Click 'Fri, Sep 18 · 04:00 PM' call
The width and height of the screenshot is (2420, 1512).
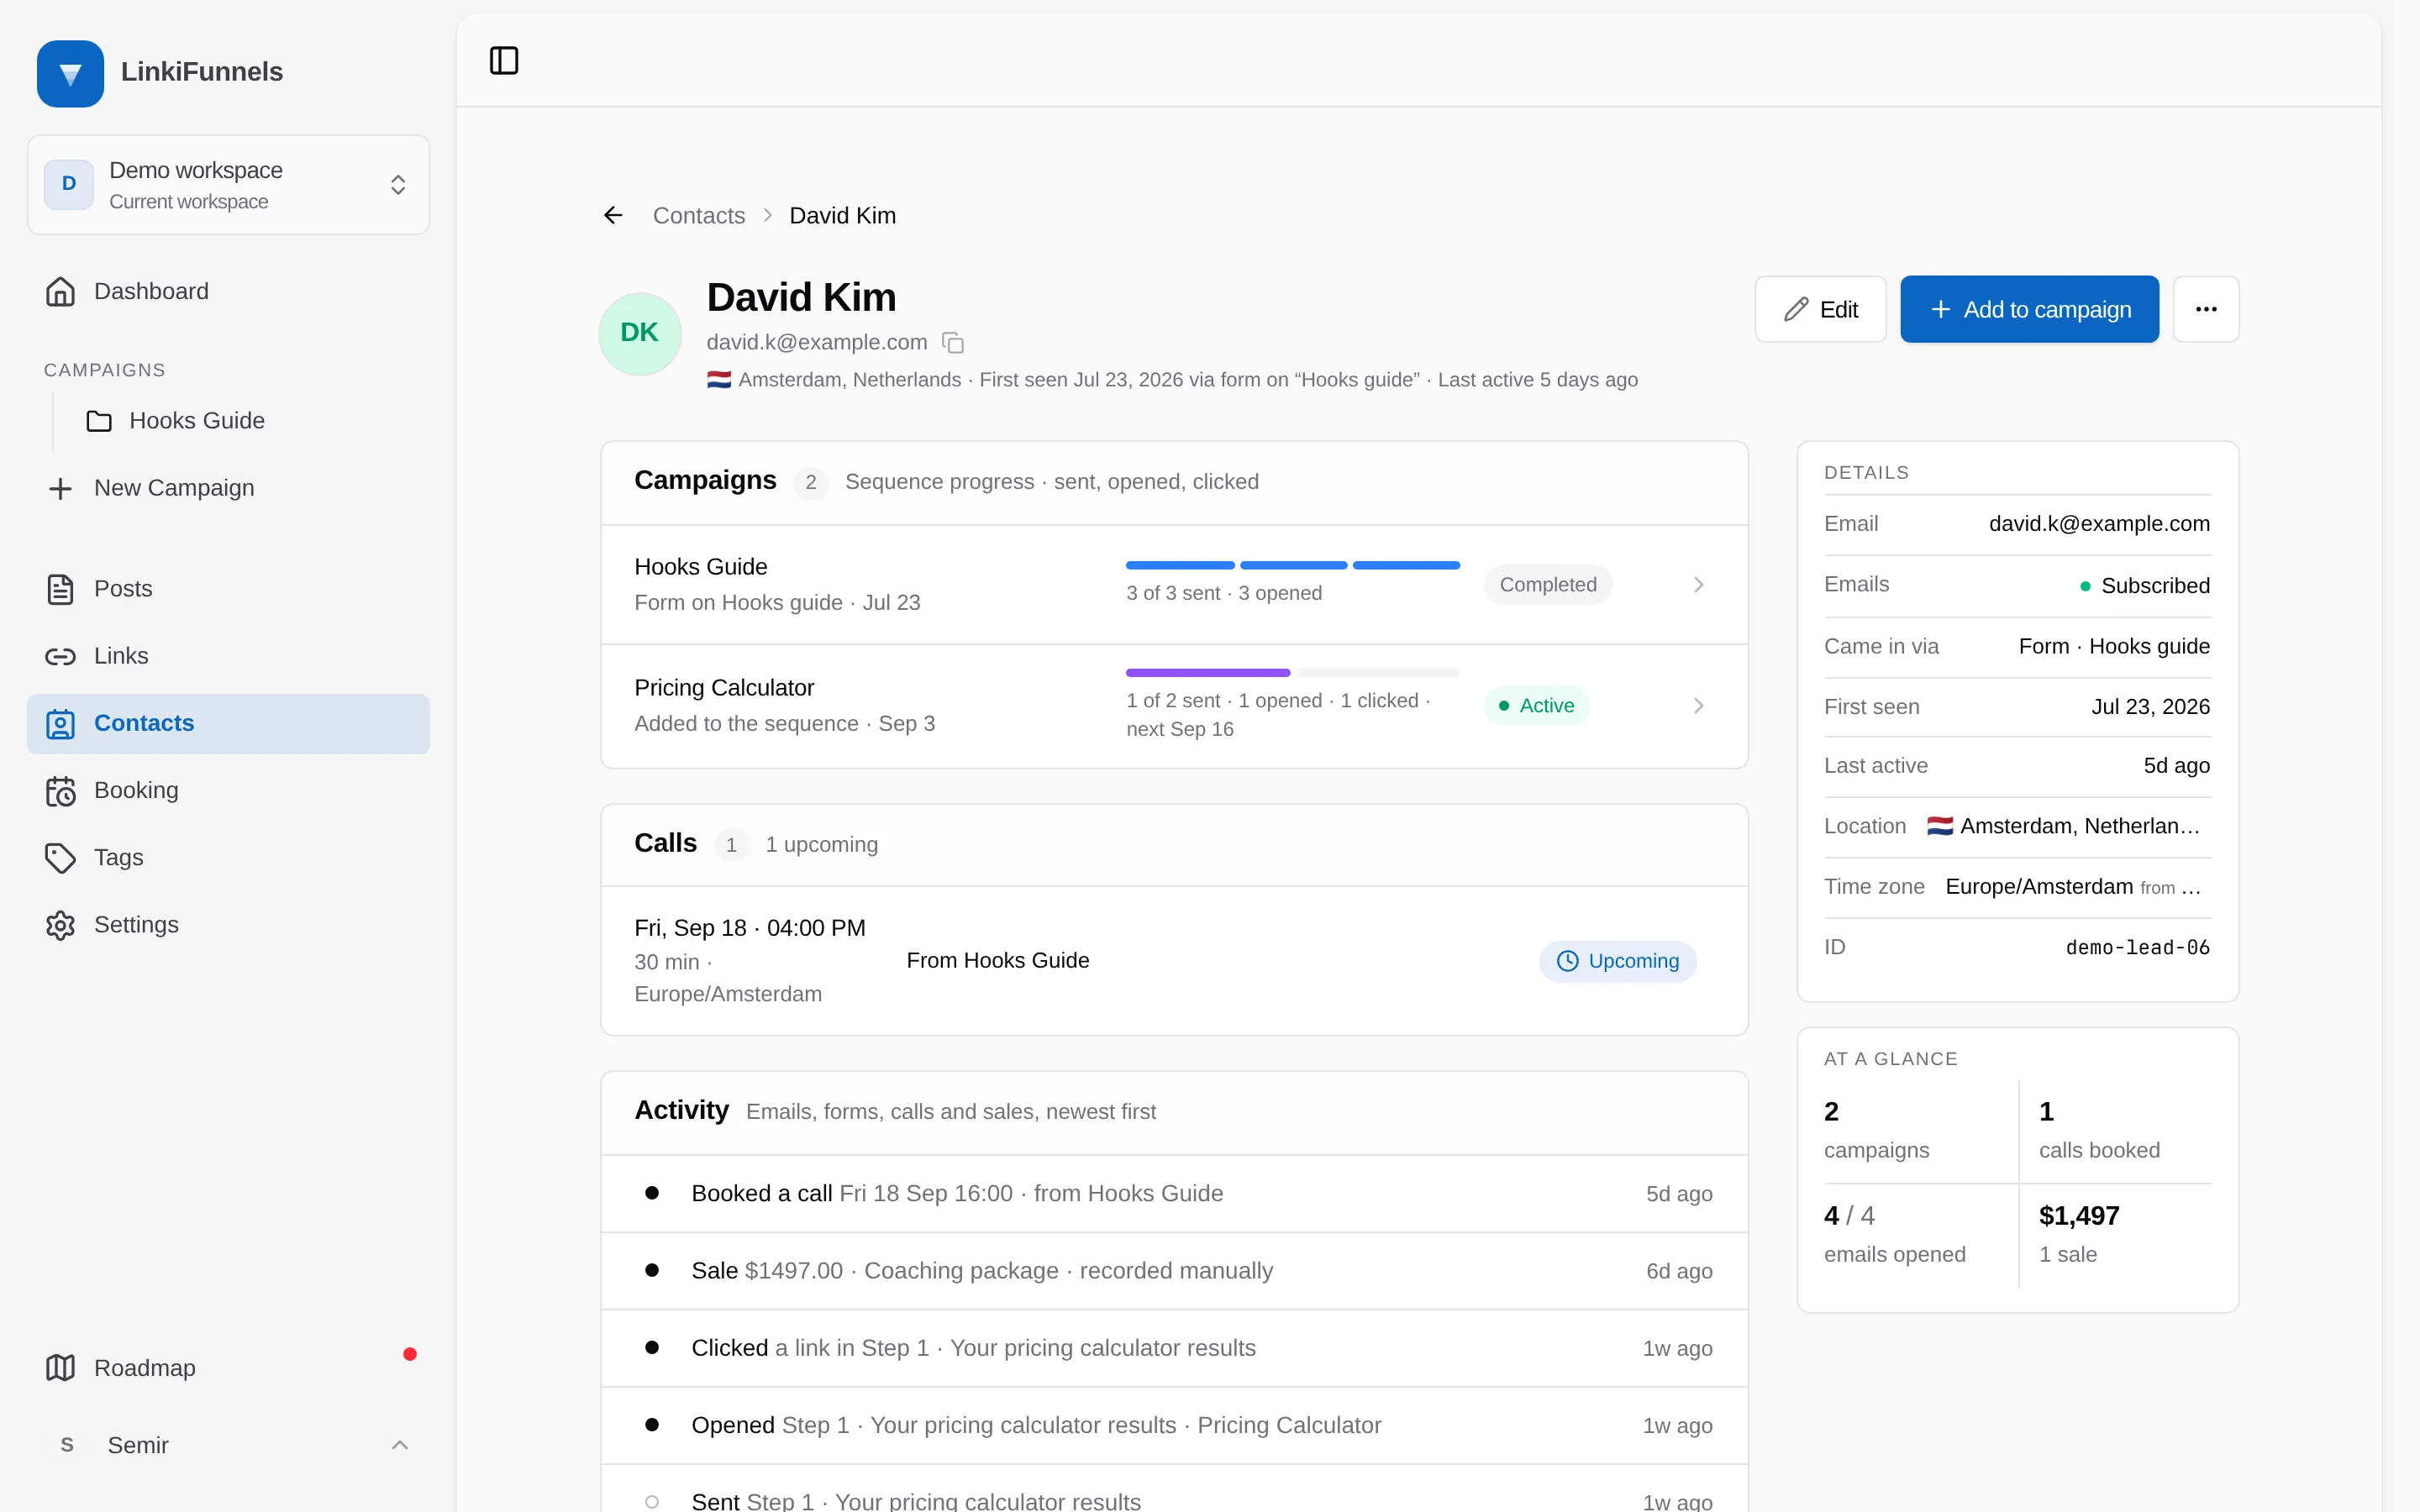(x=750, y=928)
